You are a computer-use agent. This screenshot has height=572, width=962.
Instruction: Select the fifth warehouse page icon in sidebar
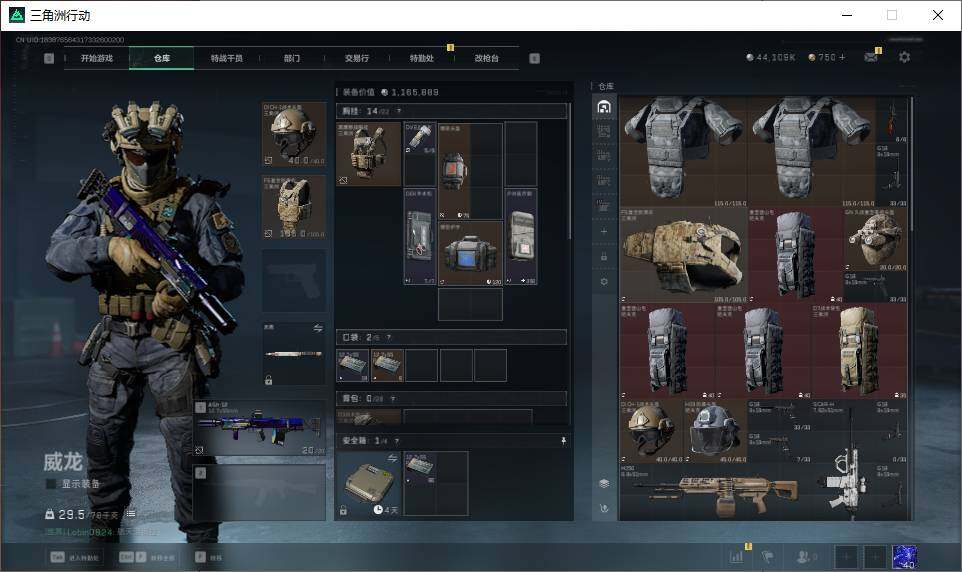pos(604,206)
